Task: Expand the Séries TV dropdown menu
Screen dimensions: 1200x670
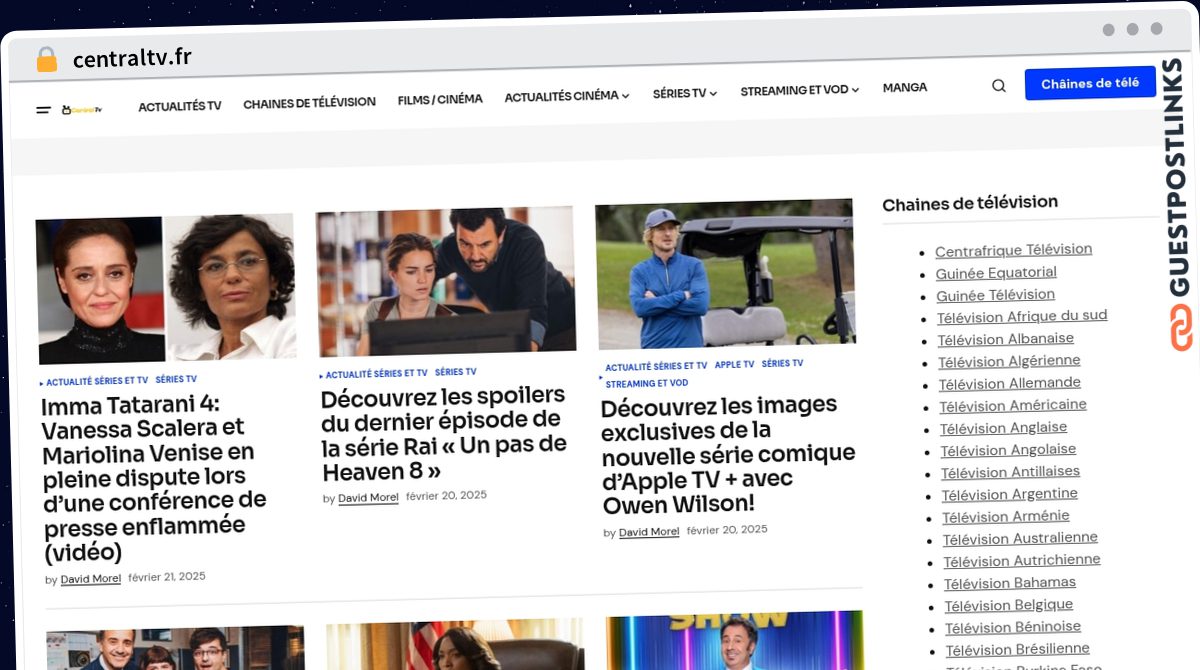Action: point(685,94)
